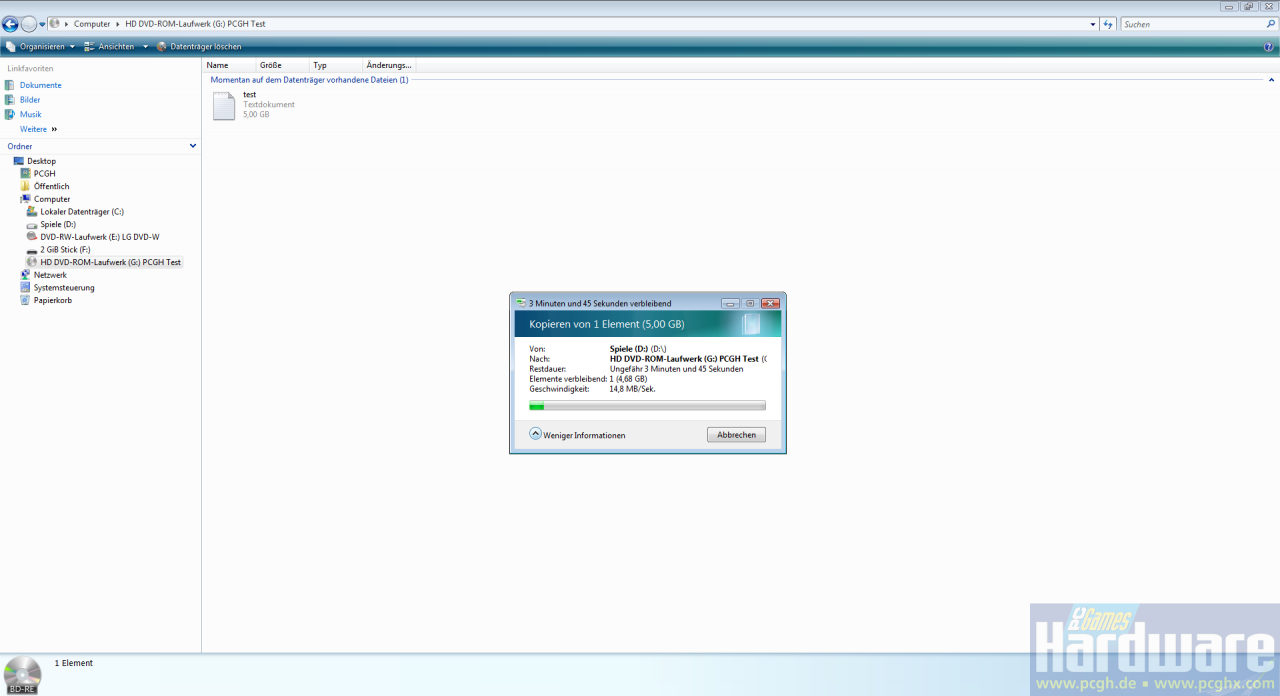1280x696 pixels.
Task: Click the refresh icon beside address bar
Action: (1108, 24)
